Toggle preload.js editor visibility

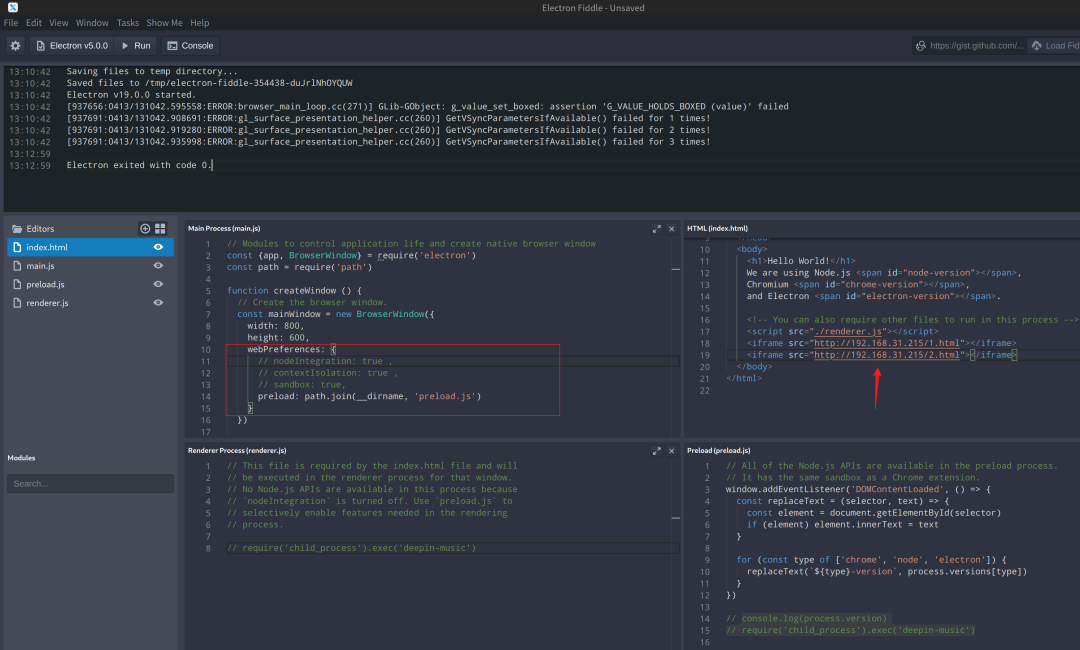click(158, 284)
